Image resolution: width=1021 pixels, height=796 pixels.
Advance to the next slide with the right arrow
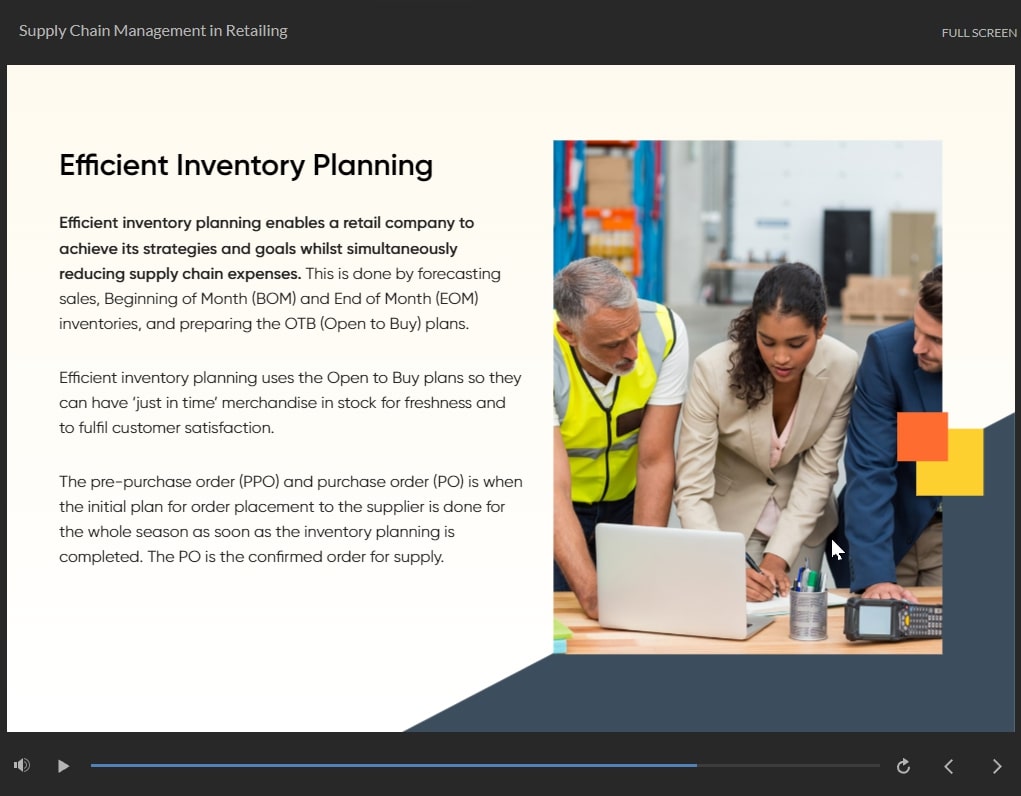pyautogui.click(x=997, y=766)
